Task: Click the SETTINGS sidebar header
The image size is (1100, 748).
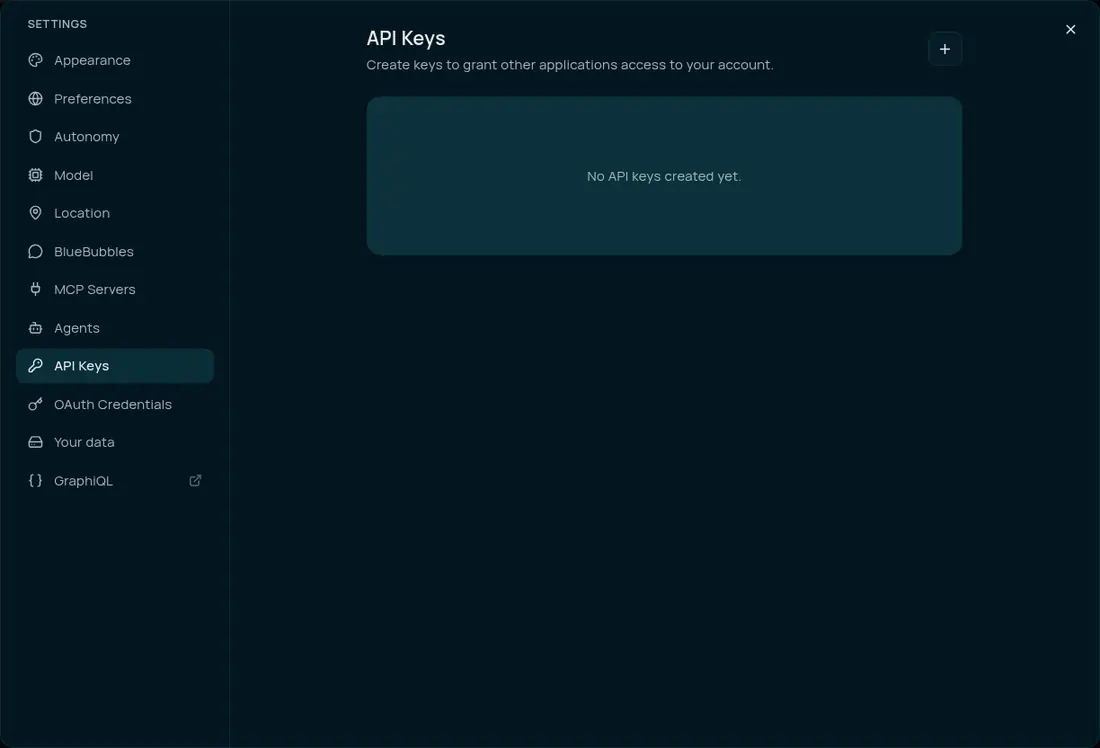Action: point(58,24)
